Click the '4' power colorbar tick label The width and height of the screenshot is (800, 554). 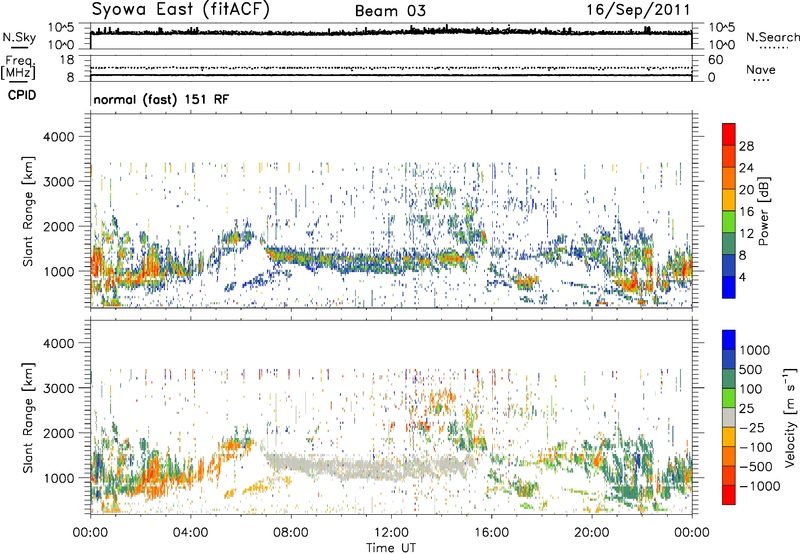pyautogui.click(x=743, y=277)
